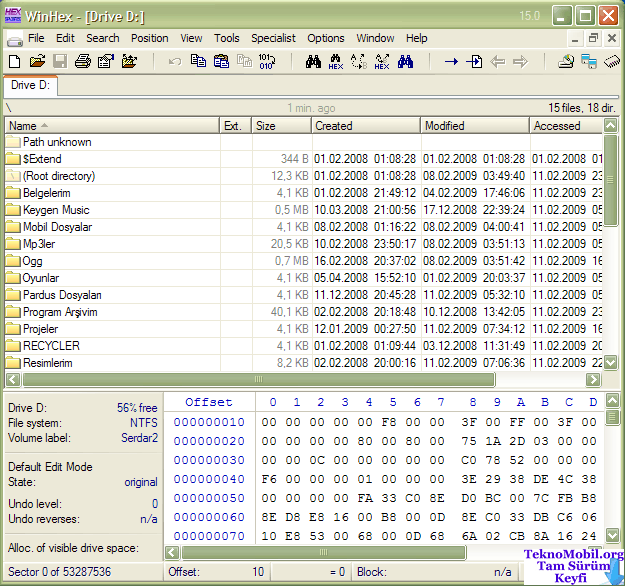Select the Resimlerim folder
The width and height of the screenshot is (625, 586).
click(47, 363)
